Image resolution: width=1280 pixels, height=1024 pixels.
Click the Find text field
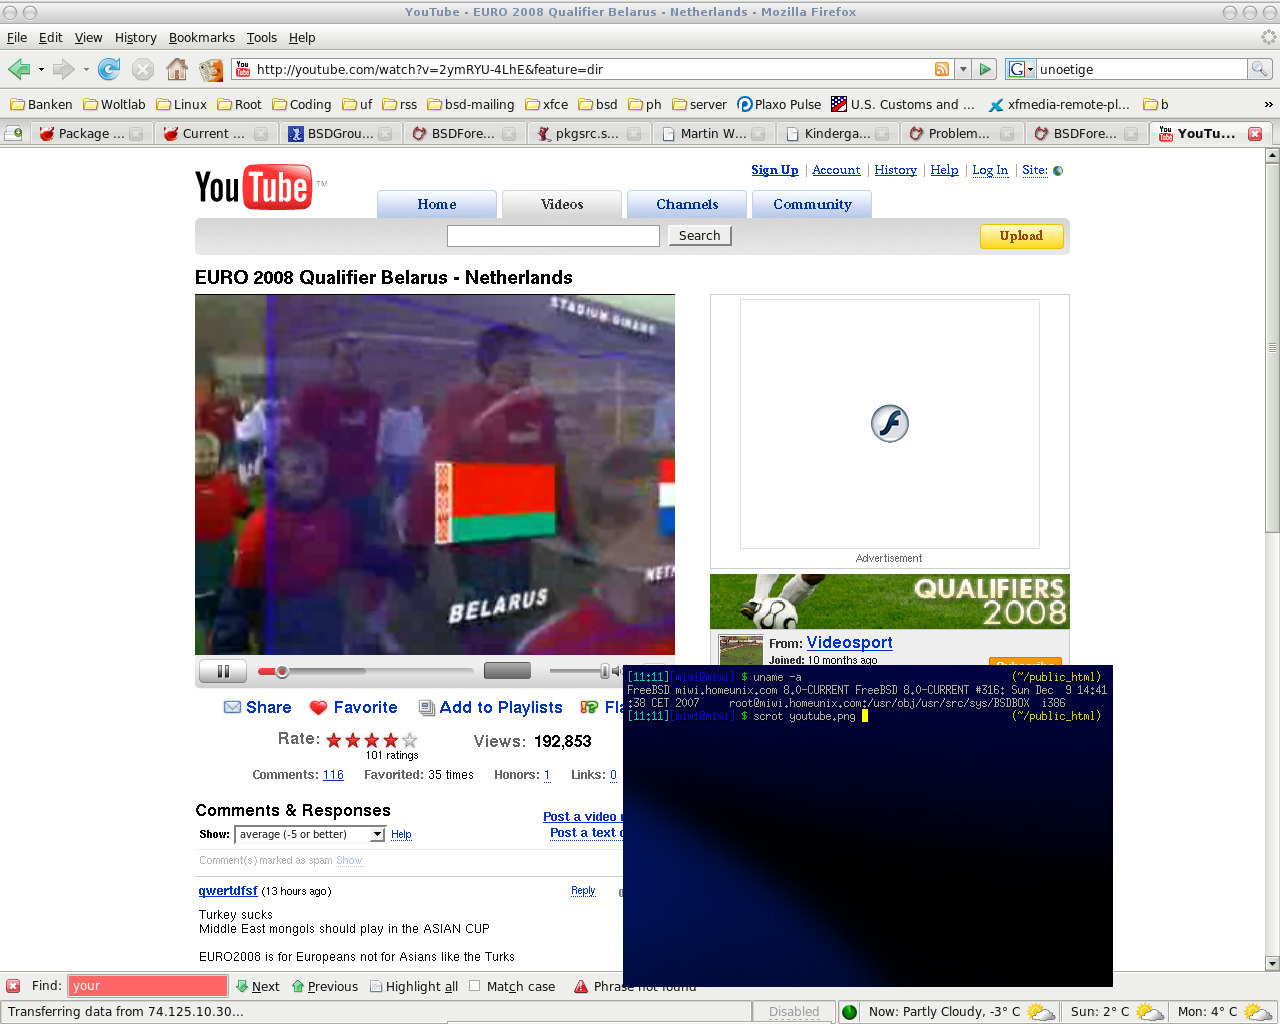click(x=148, y=986)
